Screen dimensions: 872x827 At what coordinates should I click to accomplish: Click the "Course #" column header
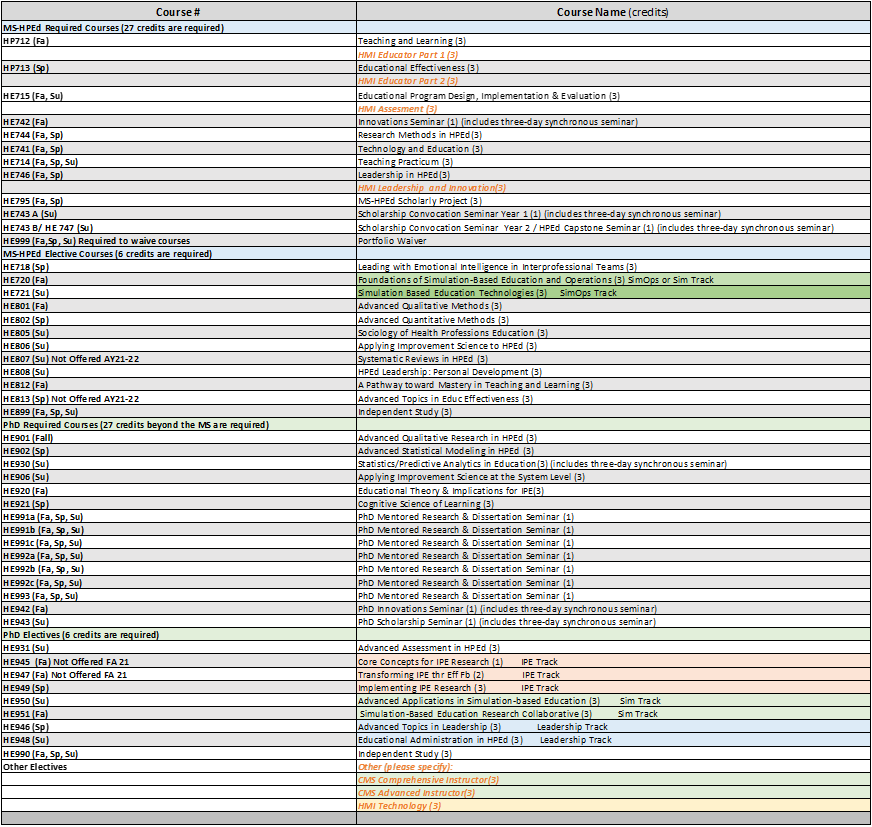178,12
